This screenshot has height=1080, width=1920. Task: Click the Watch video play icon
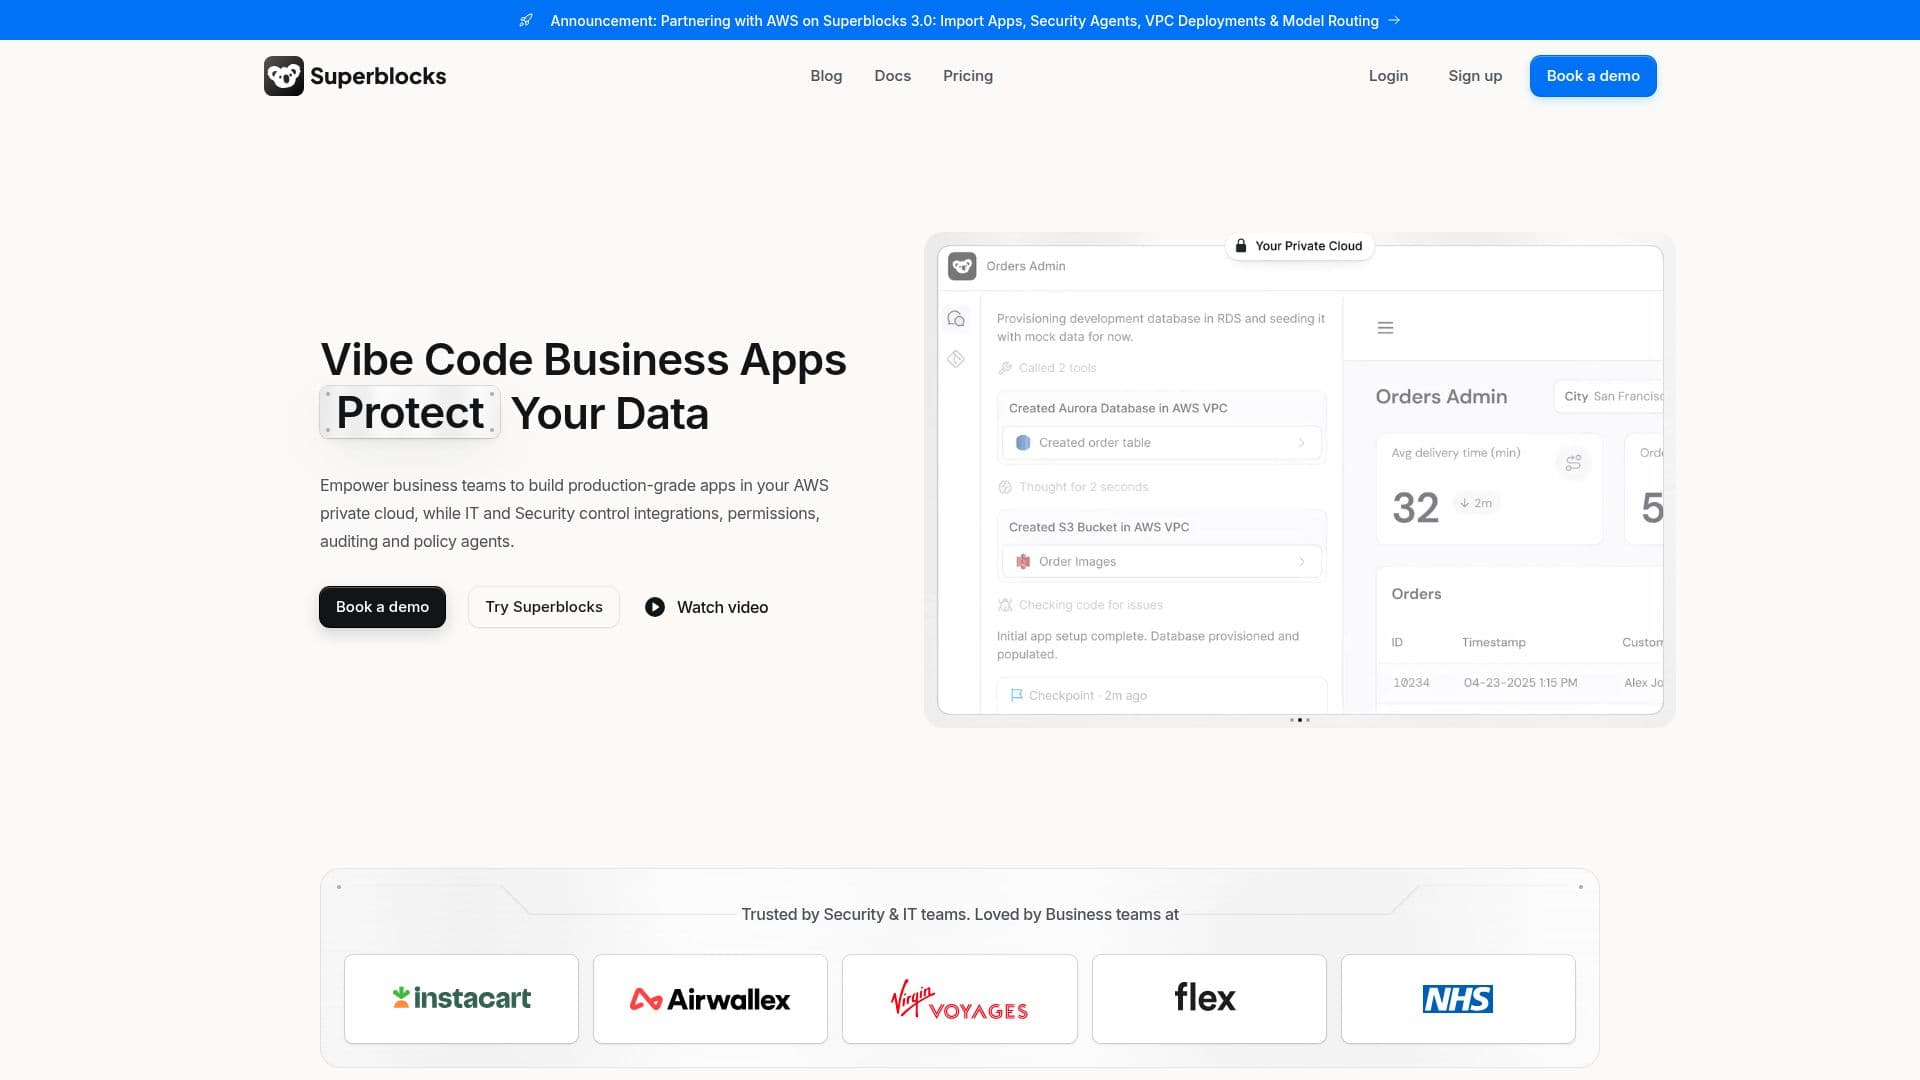[x=655, y=607]
